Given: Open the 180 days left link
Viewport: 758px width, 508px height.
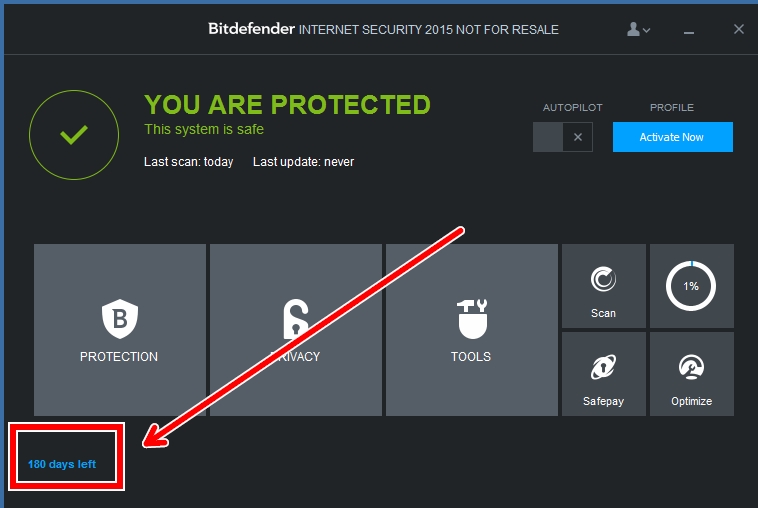Looking at the screenshot, I should coord(62,464).
